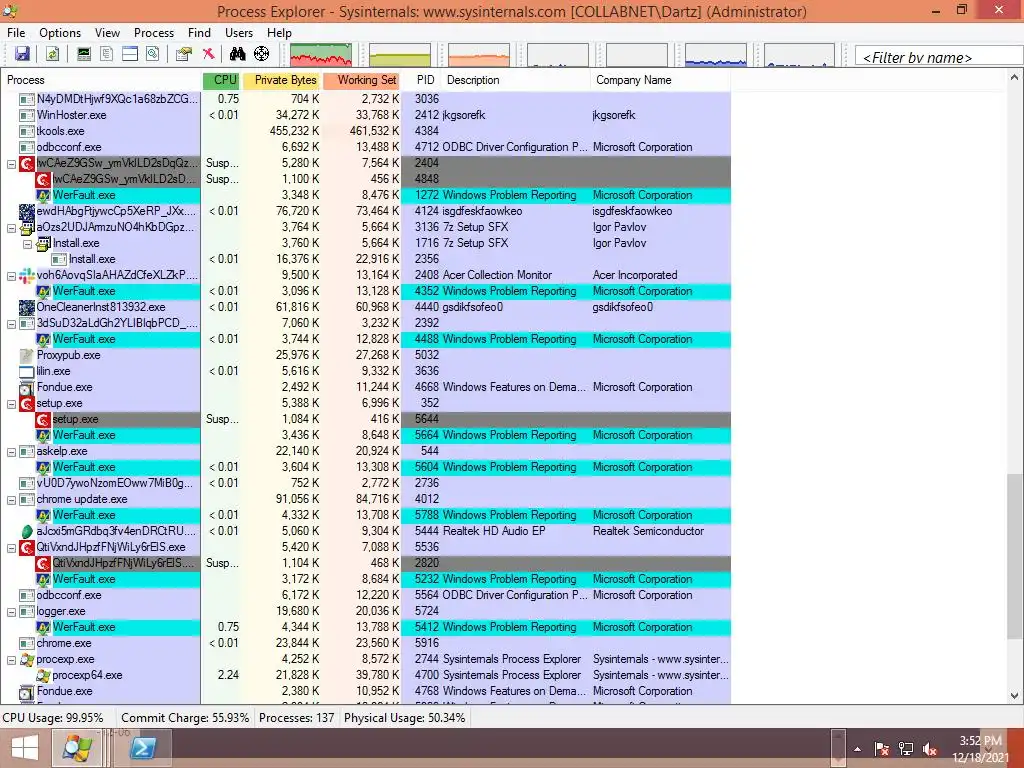Click the crosshair Find Window's Process icon
This screenshot has height=768, width=1024.
click(x=261, y=54)
